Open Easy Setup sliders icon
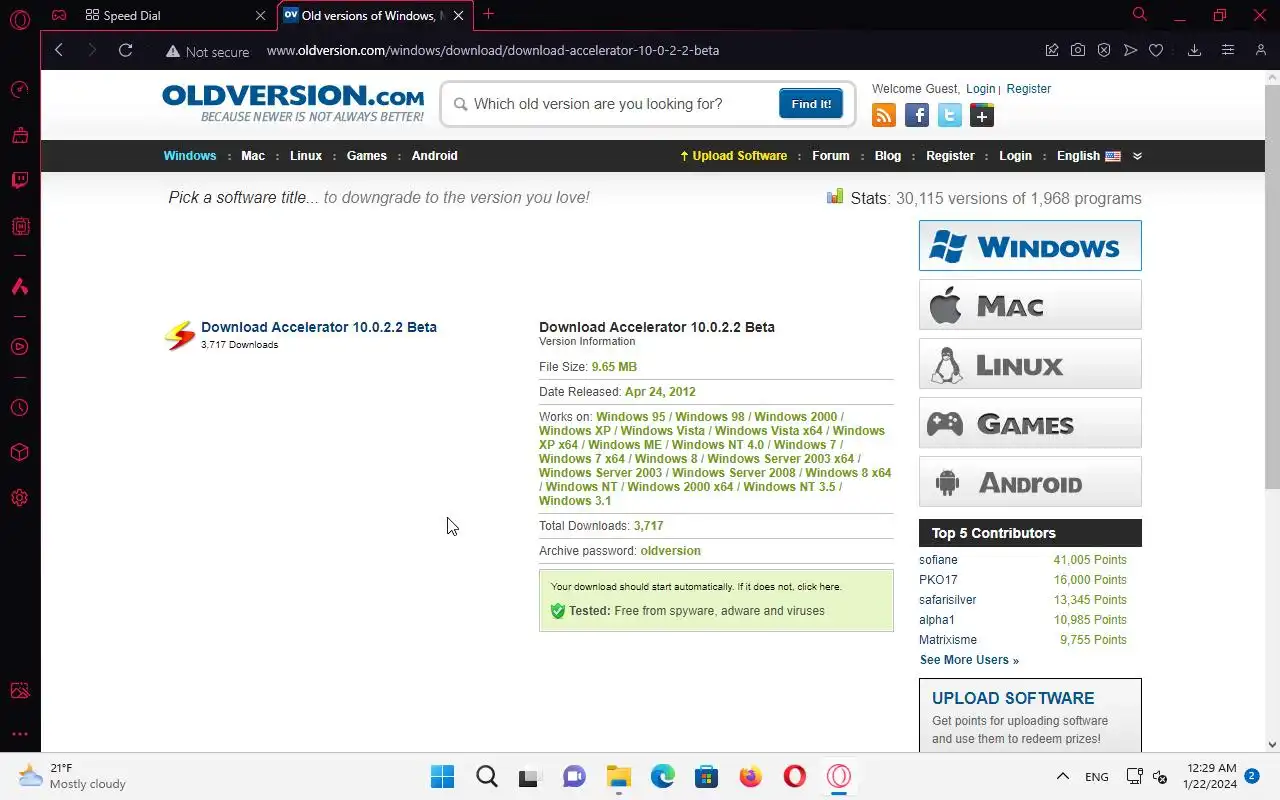Screen dimensions: 1280x800 pyautogui.click(x=1228, y=50)
